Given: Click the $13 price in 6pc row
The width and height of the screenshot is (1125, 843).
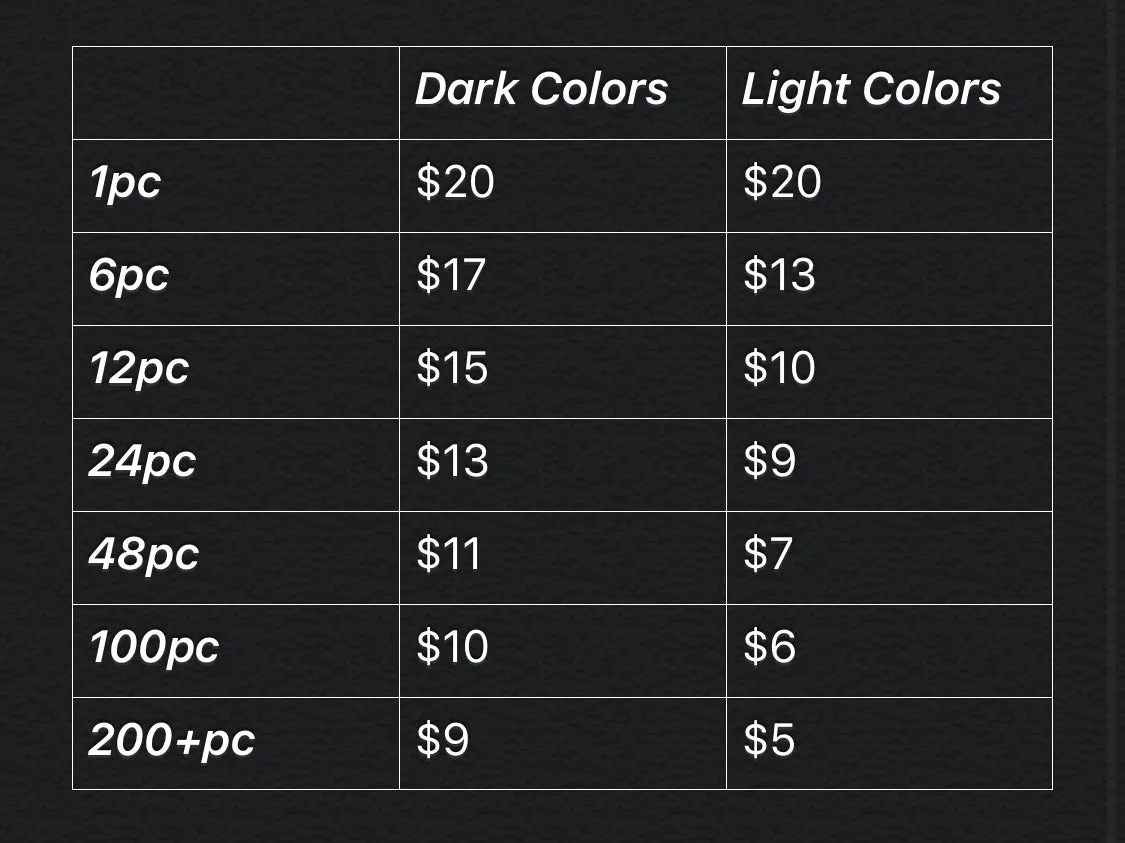Looking at the screenshot, I should [x=779, y=275].
